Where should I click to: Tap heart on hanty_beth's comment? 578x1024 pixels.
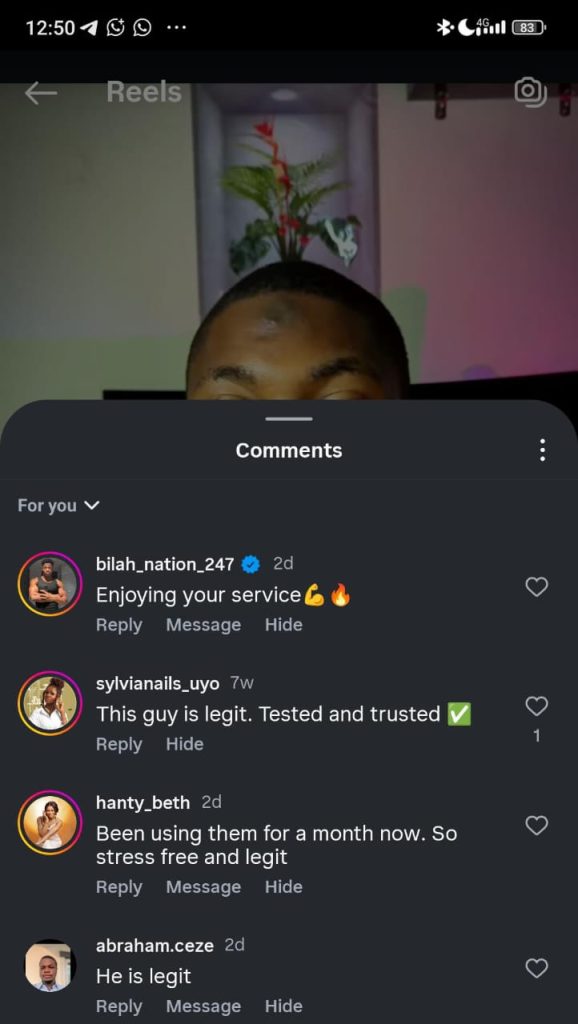pyautogui.click(x=536, y=825)
